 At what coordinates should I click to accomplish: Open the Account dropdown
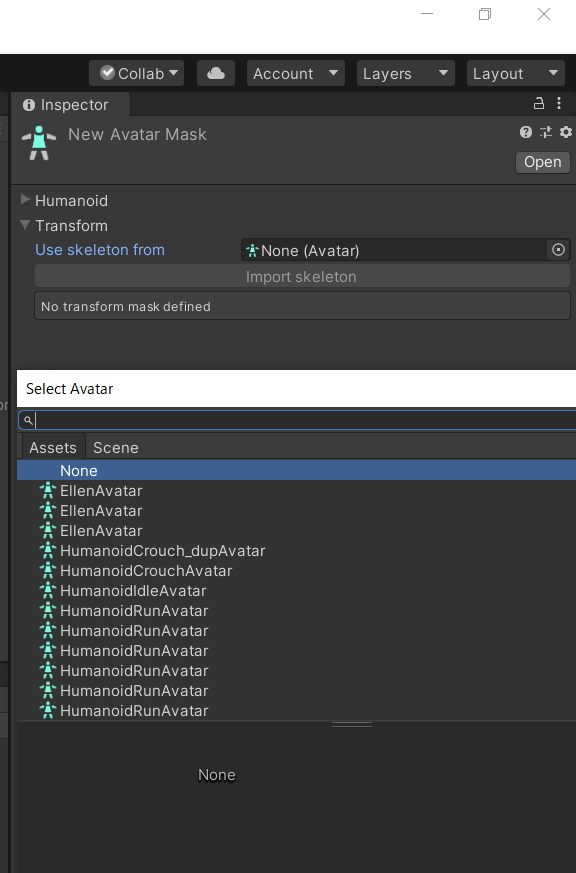296,73
